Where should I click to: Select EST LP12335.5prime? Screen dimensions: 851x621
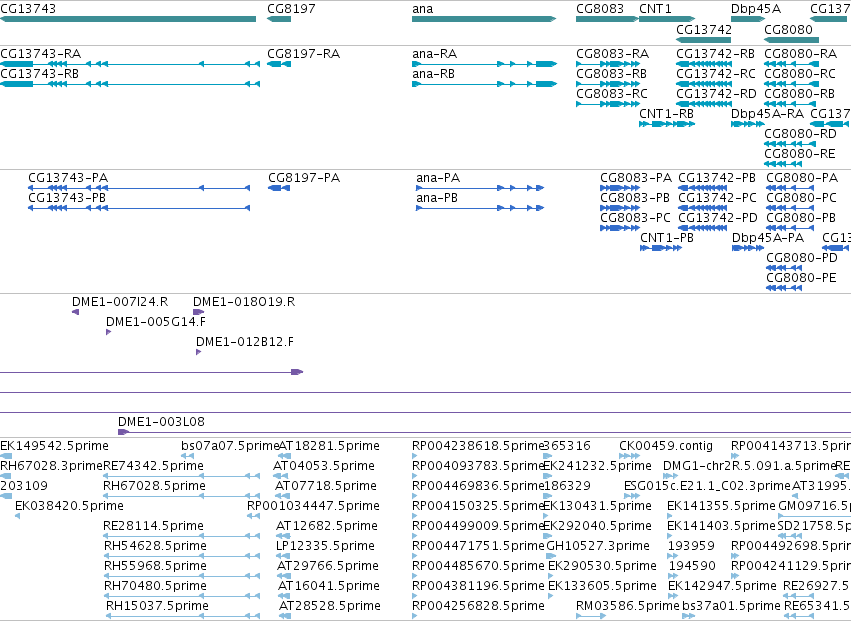(x=283, y=556)
